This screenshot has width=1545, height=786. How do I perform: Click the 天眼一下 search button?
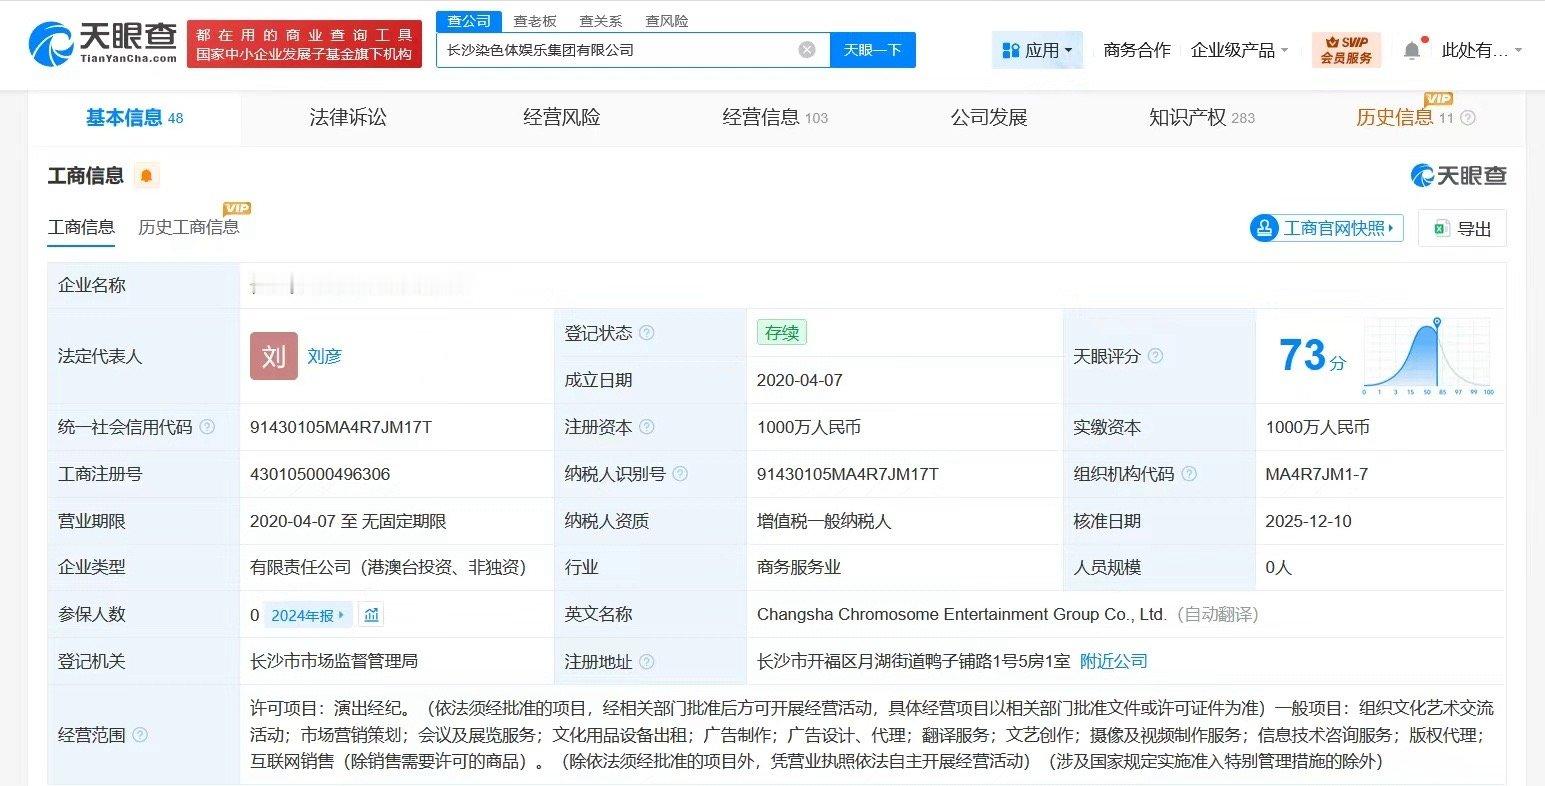pyautogui.click(x=872, y=50)
